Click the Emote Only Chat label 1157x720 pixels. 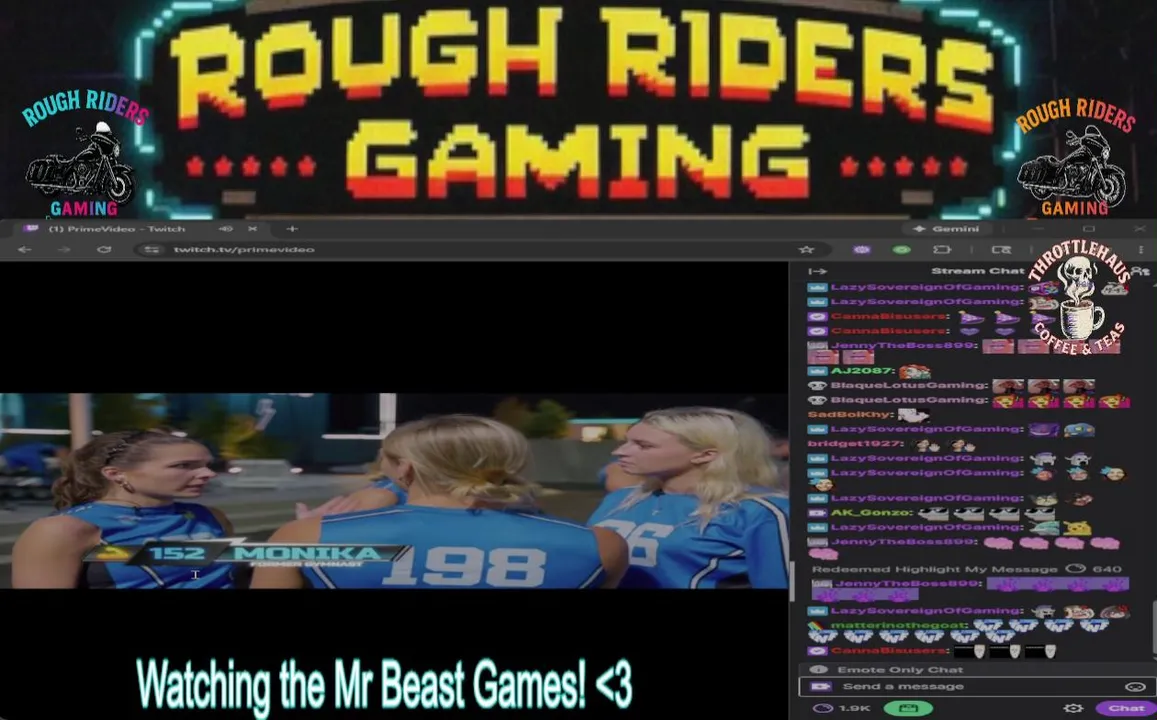(900, 670)
